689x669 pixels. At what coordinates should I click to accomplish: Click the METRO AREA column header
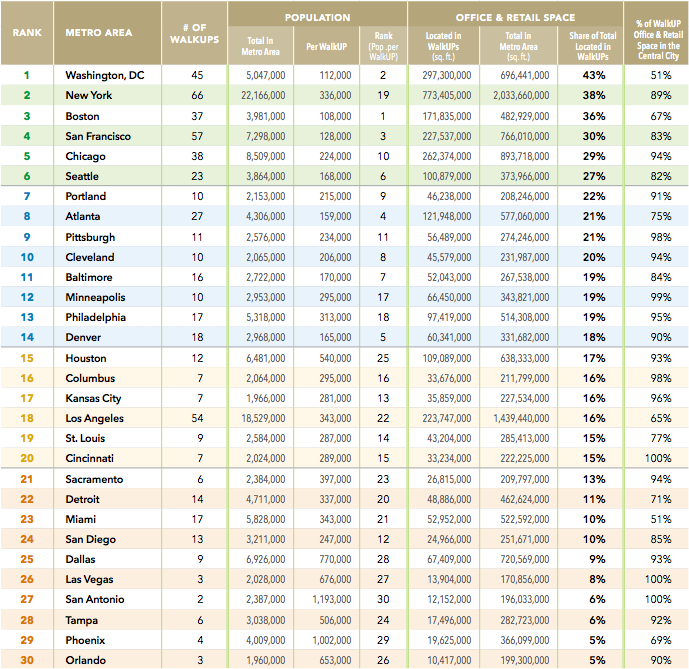pyautogui.click(x=100, y=32)
